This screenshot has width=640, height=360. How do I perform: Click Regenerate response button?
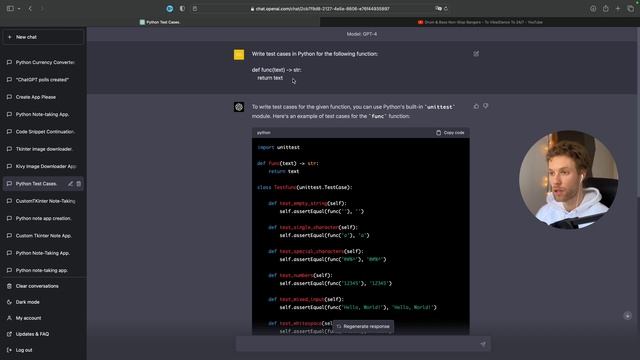pyautogui.click(x=363, y=327)
